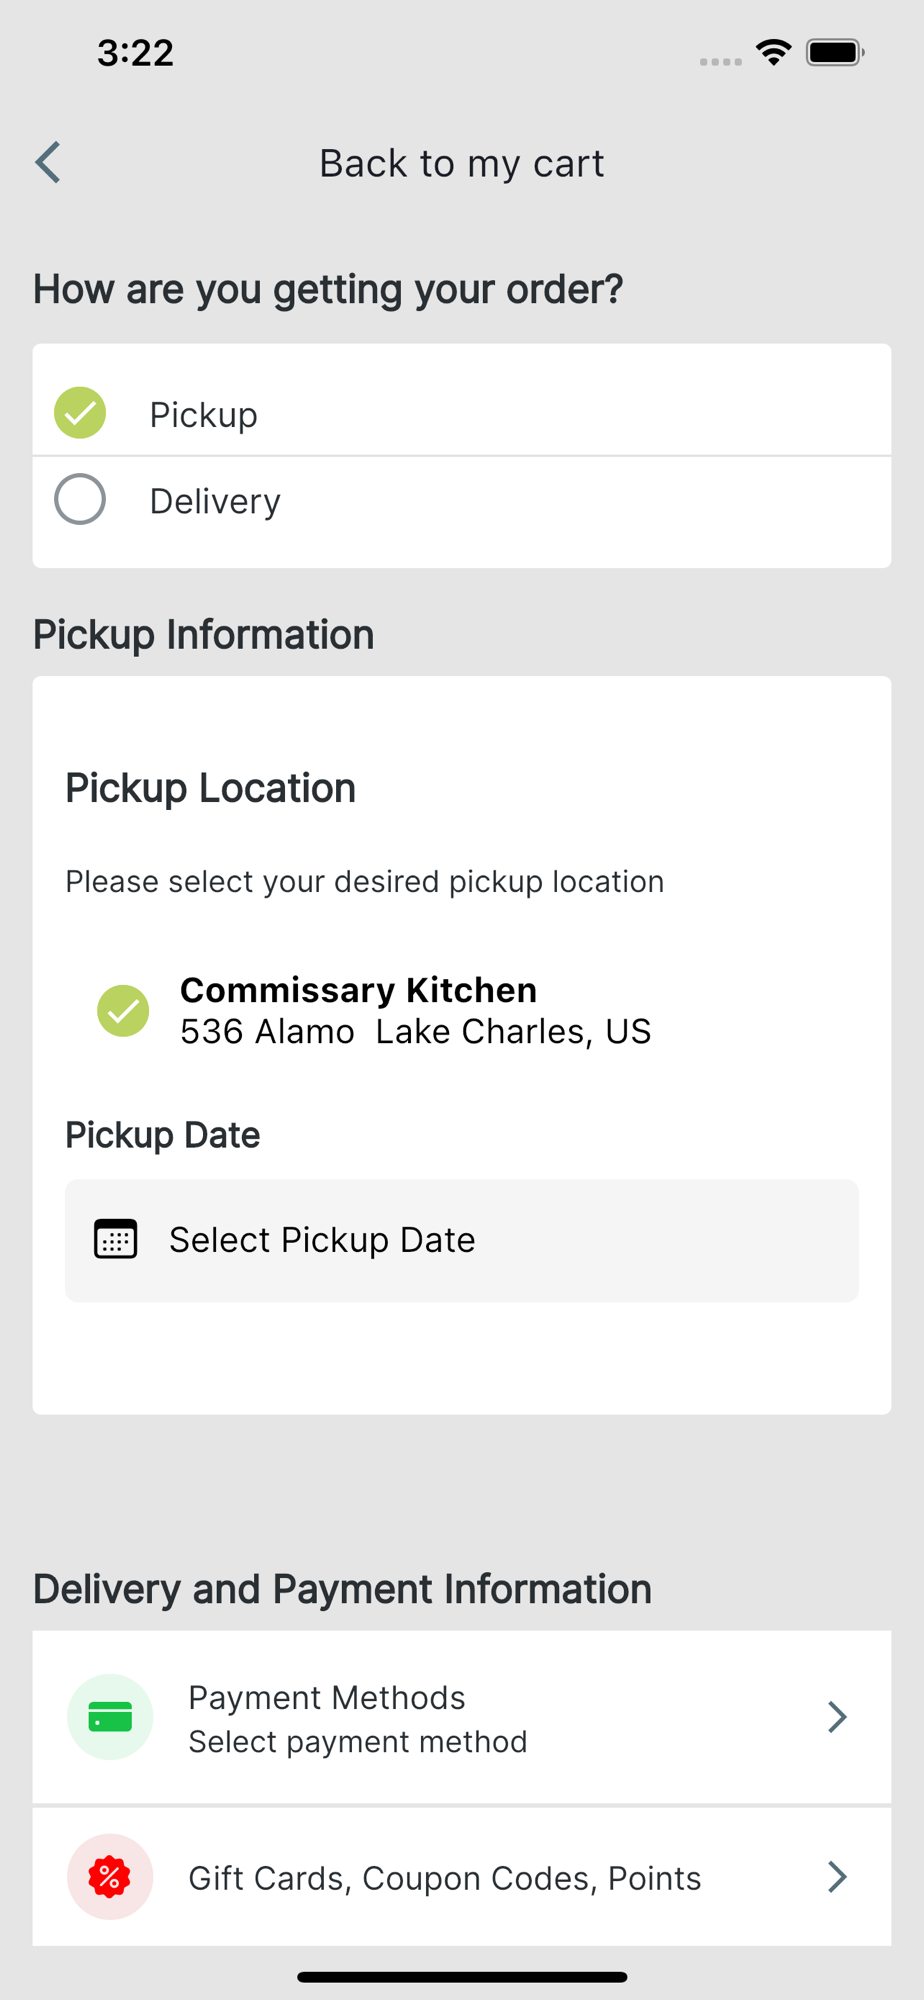This screenshot has width=924, height=2000.
Task: Tap the calendar icon in Pickup Date
Action: click(115, 1239)
